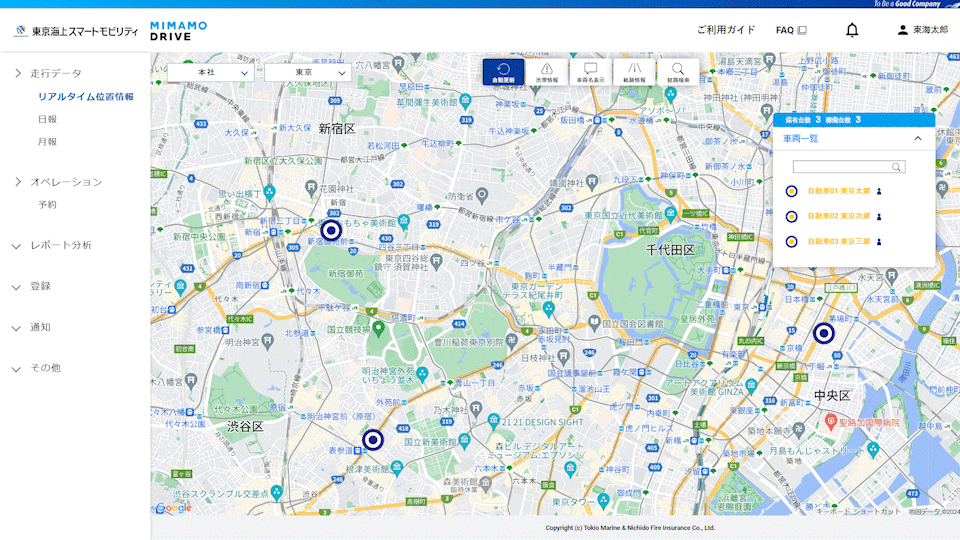Open 月報 monthly report page
Screen dimensions: 960x540
pos(47,142)
